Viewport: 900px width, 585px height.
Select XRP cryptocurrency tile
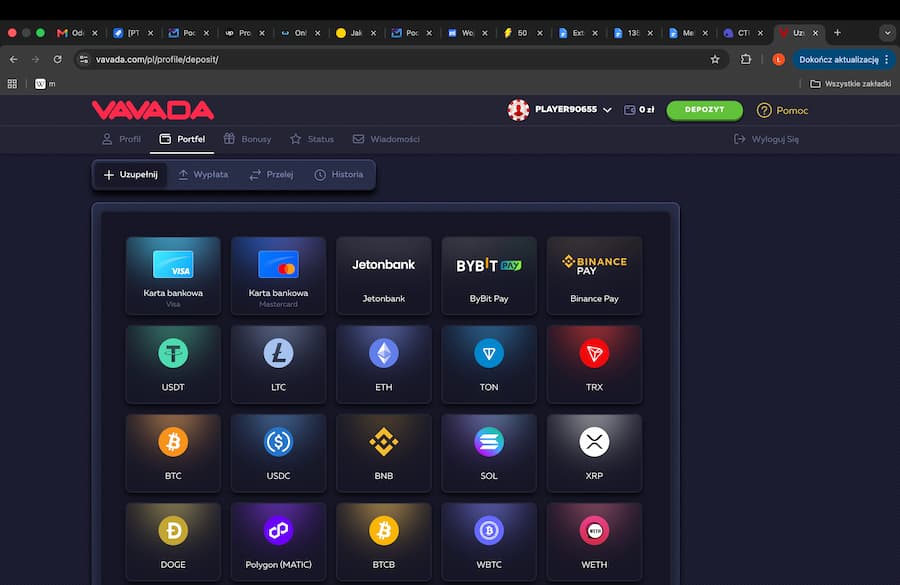tap(594, 453)
